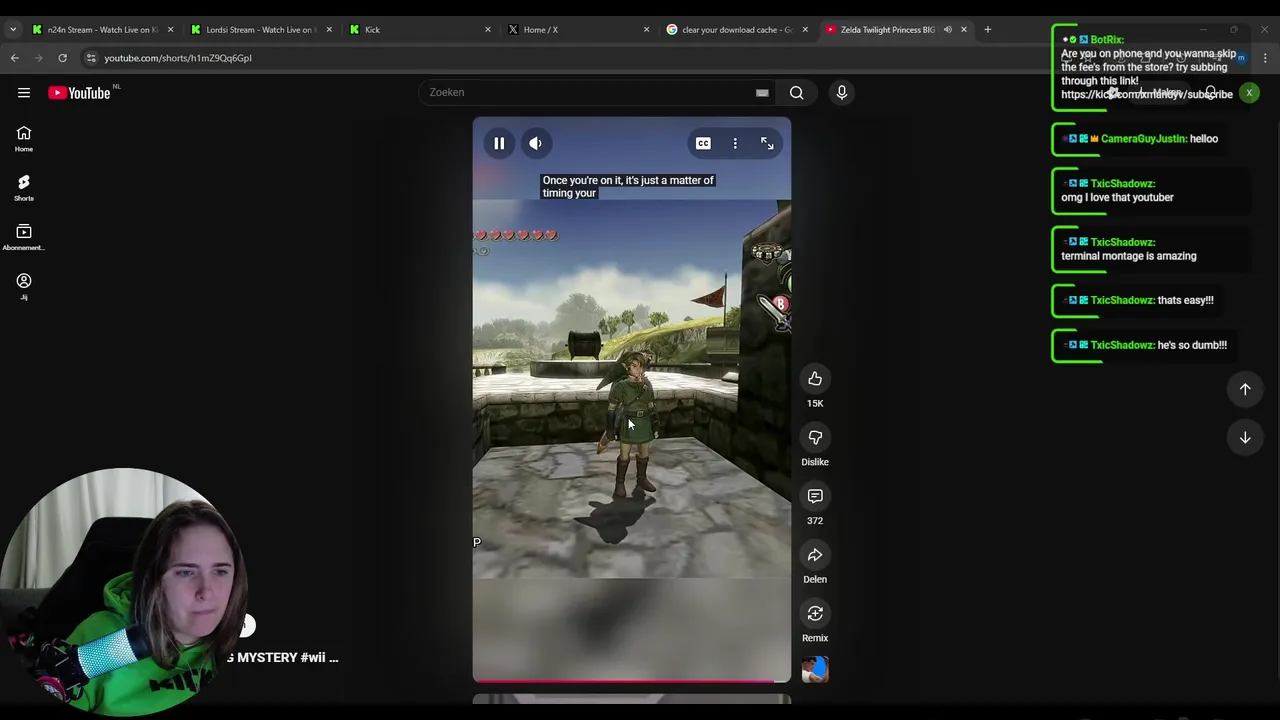Click 'omg I love that youtuber' message
1280x720 pixels.
click(1117, 197)
